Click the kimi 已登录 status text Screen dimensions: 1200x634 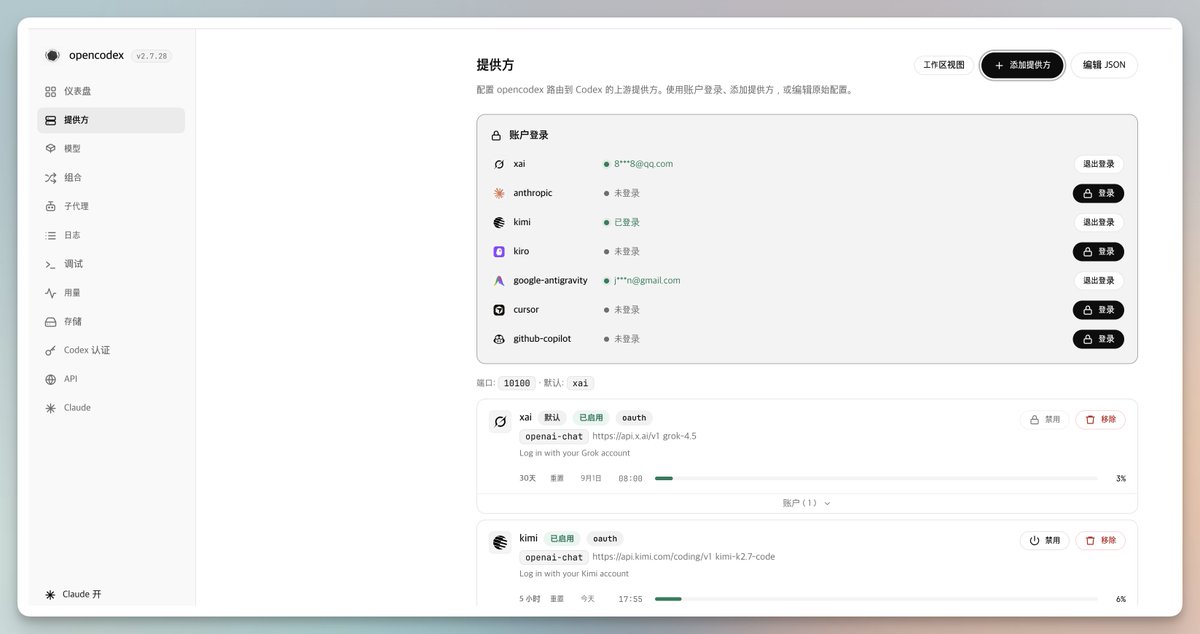point(627,223)
